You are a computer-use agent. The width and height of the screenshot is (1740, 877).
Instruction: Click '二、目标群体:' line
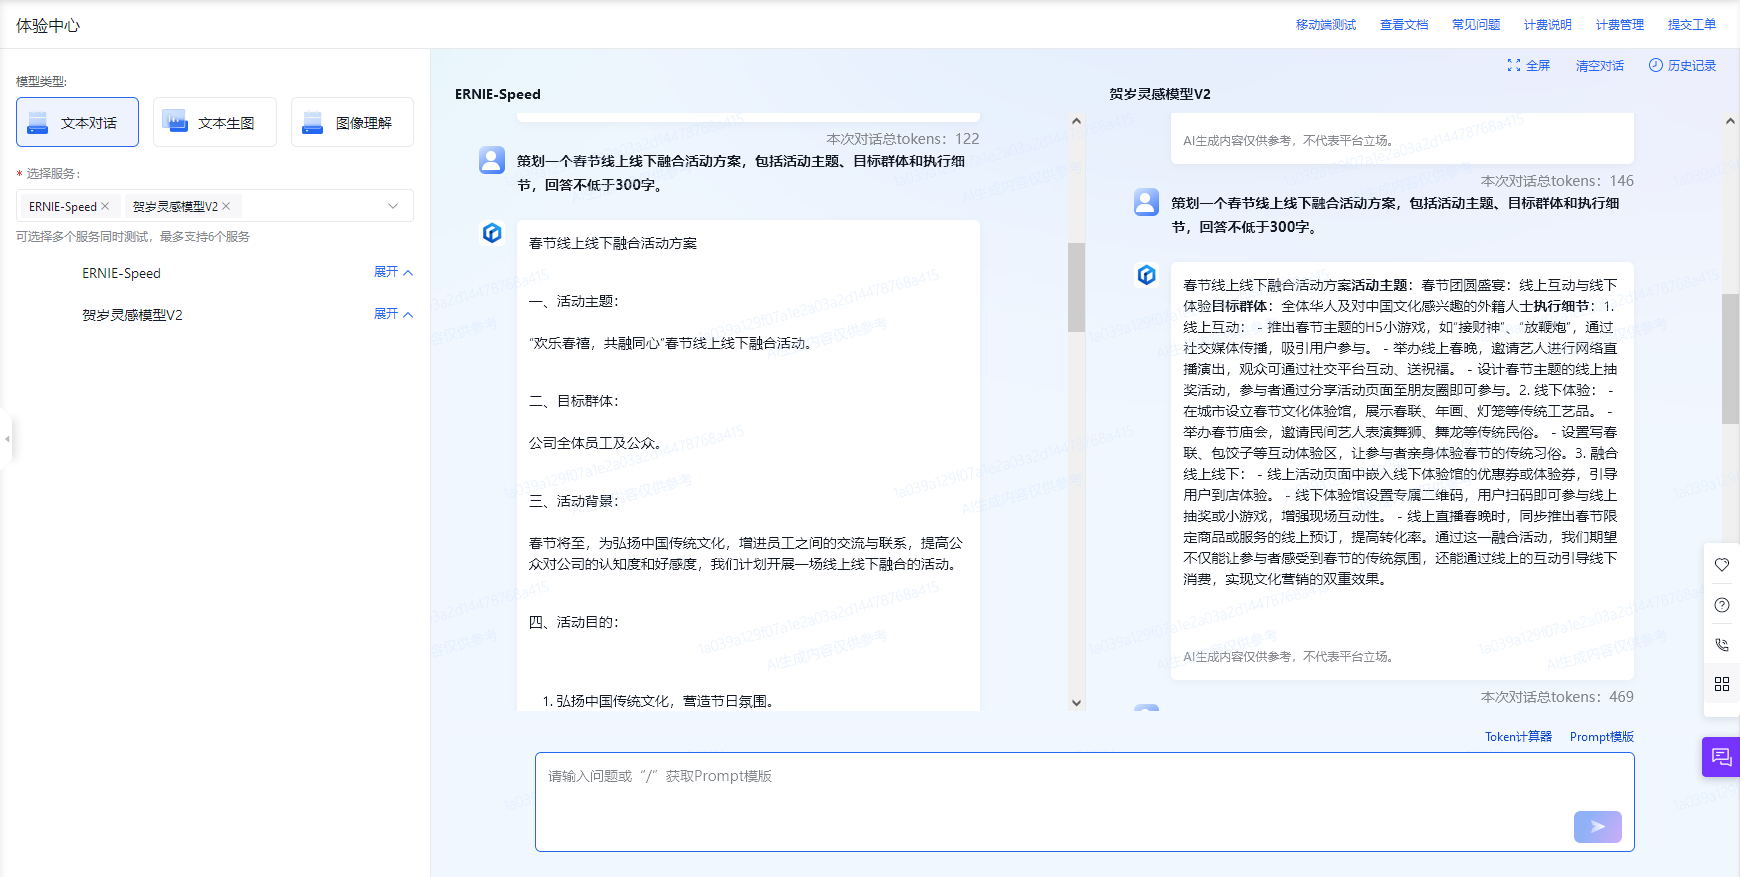574,401
